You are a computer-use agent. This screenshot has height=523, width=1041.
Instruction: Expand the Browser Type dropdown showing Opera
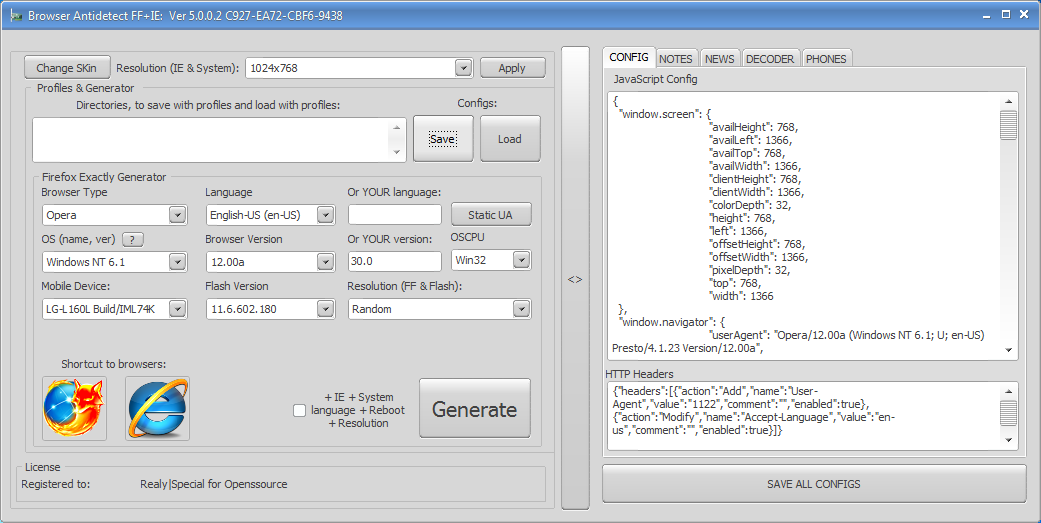[177, 215]
